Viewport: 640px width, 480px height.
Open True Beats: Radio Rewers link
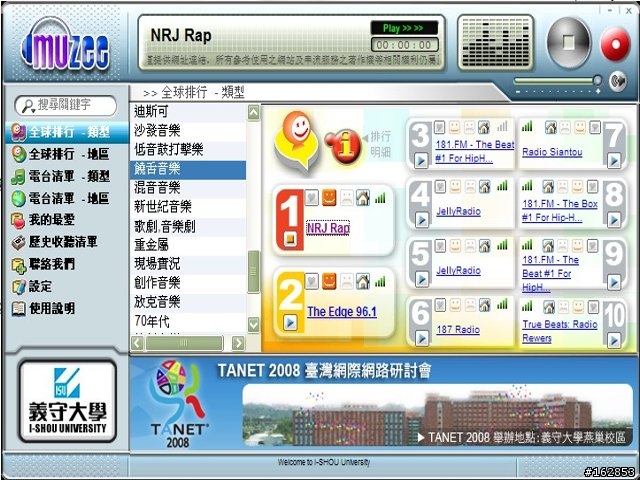pos(560,331)
